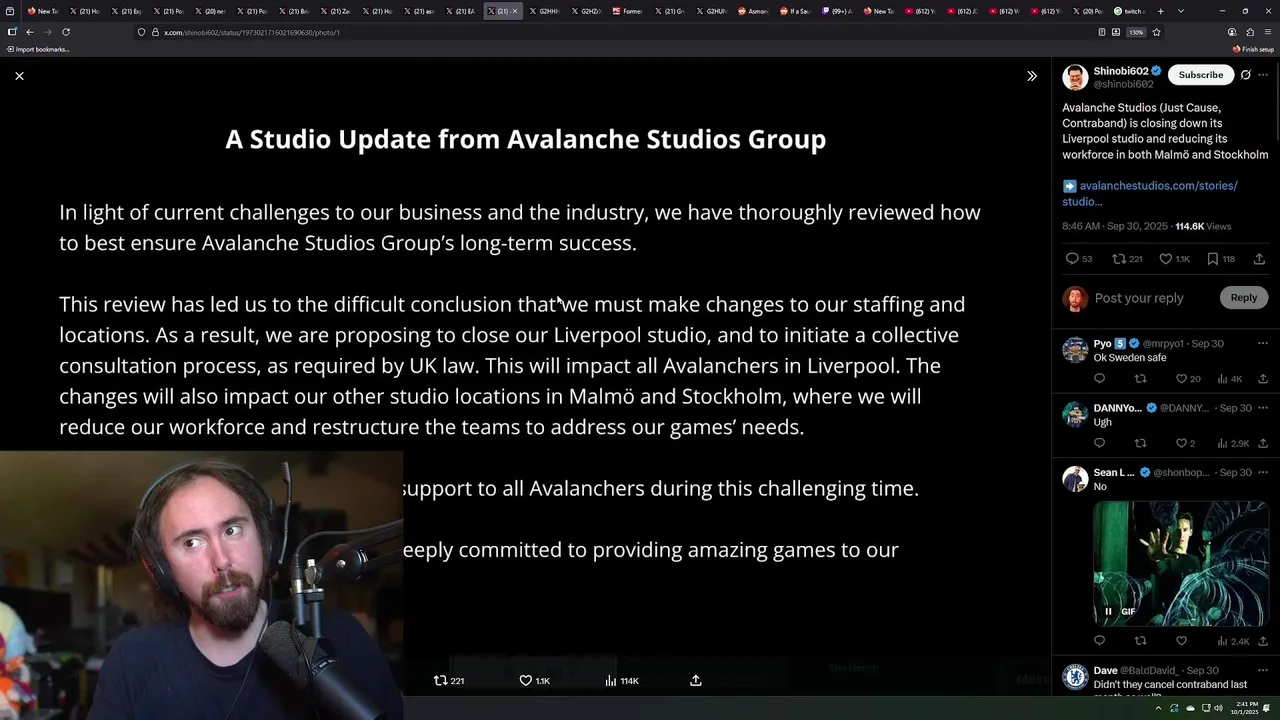View analytics in bottom bar (114K)
Image resolution: width=1280 pixels, height=720 pixels.
[x=621, y=681]
